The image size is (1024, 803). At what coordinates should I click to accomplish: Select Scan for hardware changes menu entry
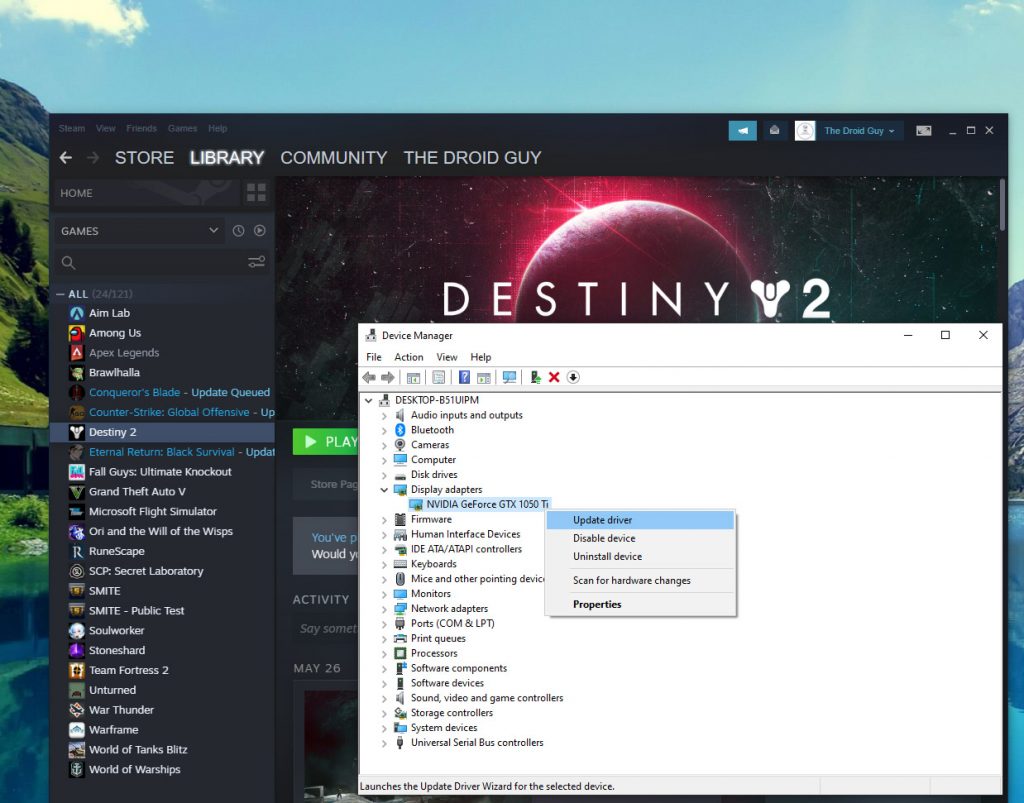641,580
